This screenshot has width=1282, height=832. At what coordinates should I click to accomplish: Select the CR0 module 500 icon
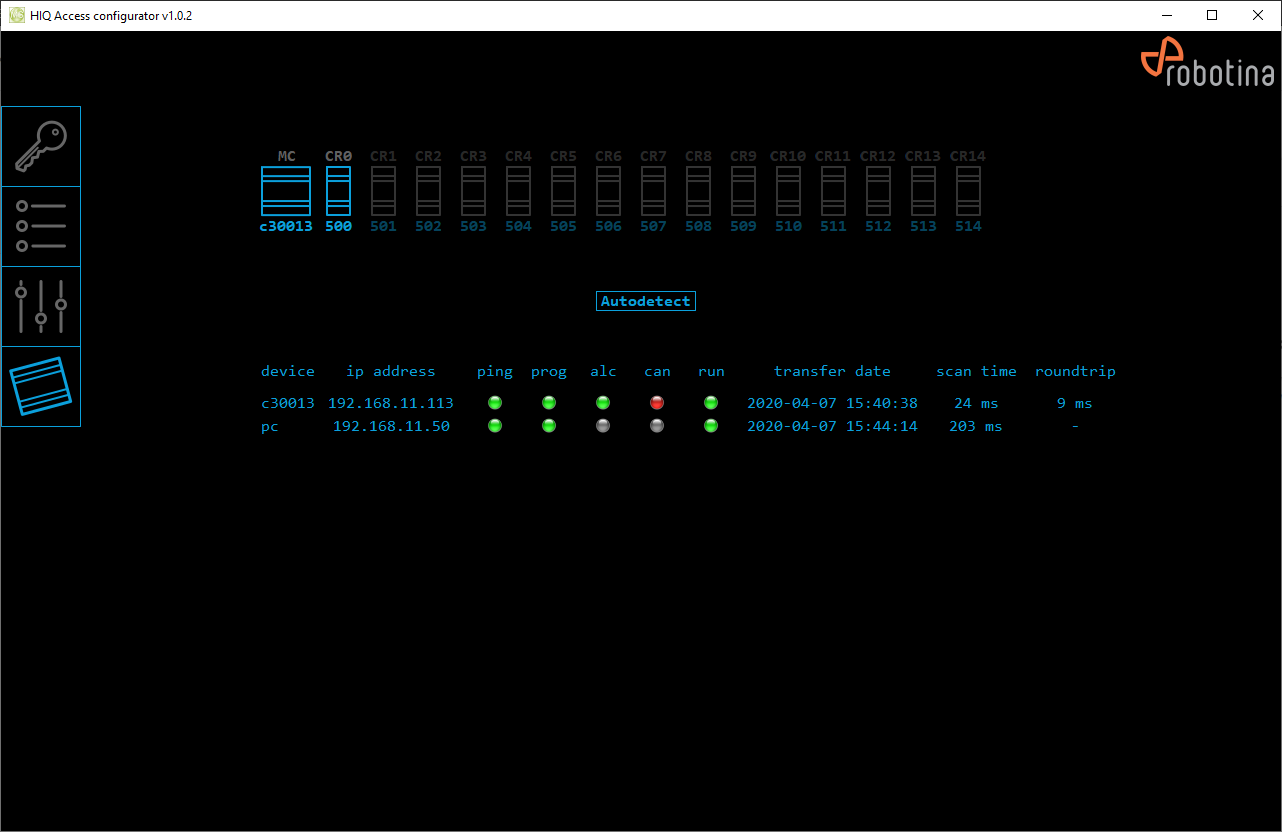[x=339, y=191]
